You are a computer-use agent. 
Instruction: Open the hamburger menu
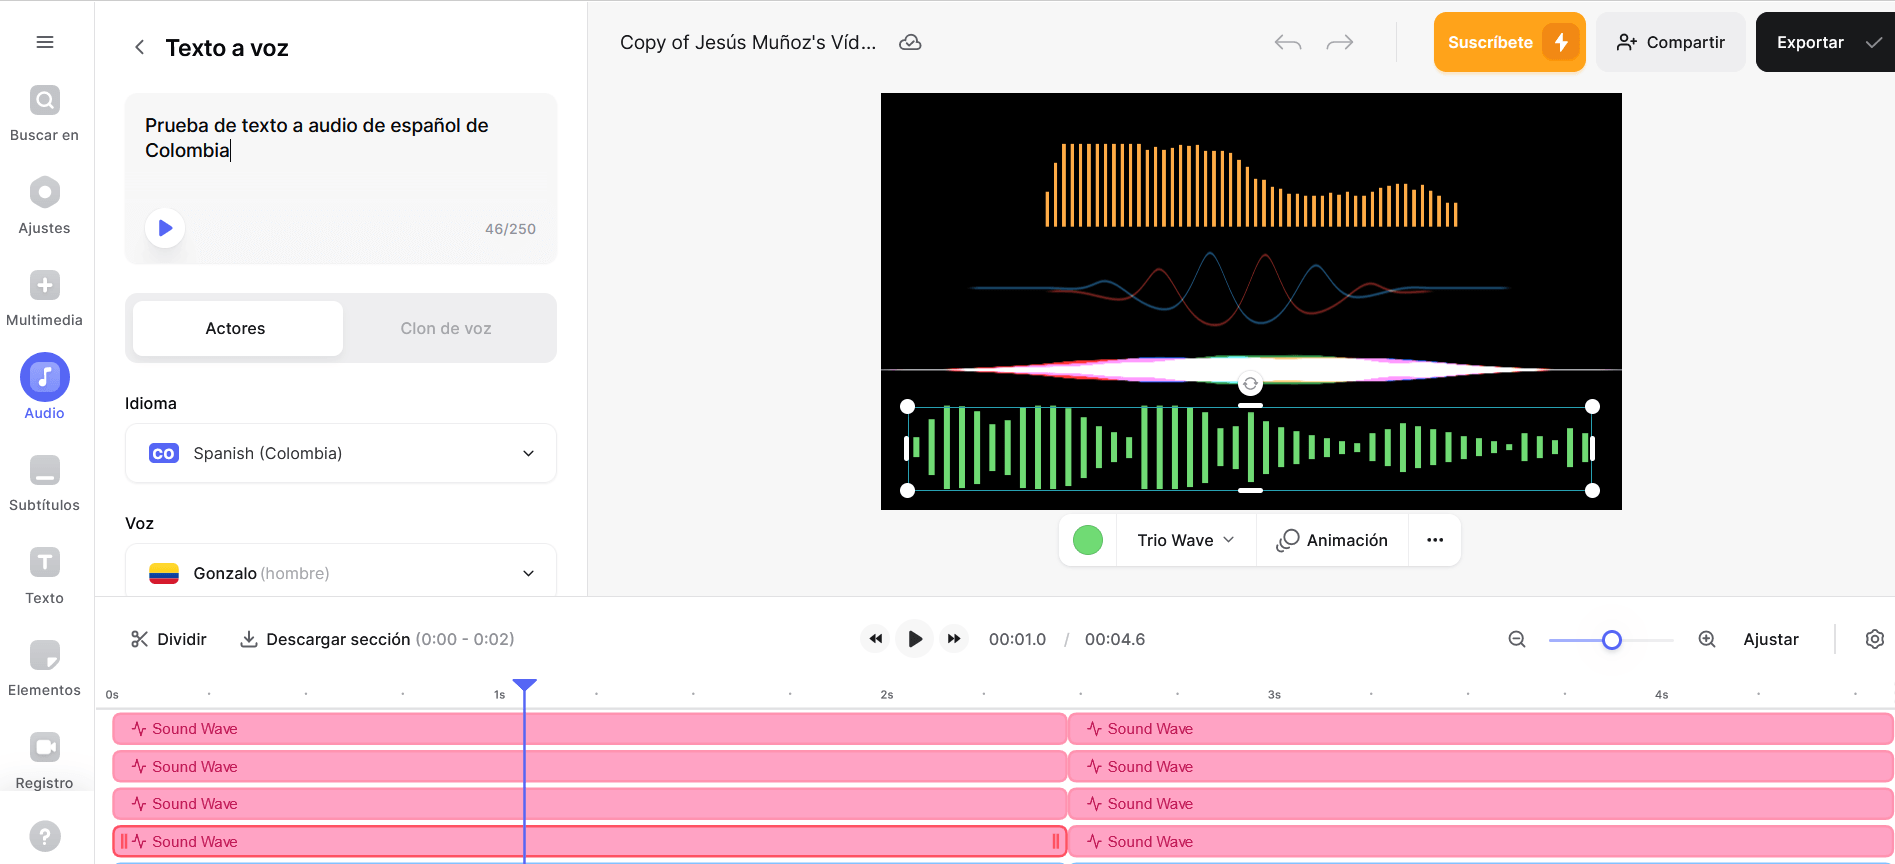tap(44, 42)
